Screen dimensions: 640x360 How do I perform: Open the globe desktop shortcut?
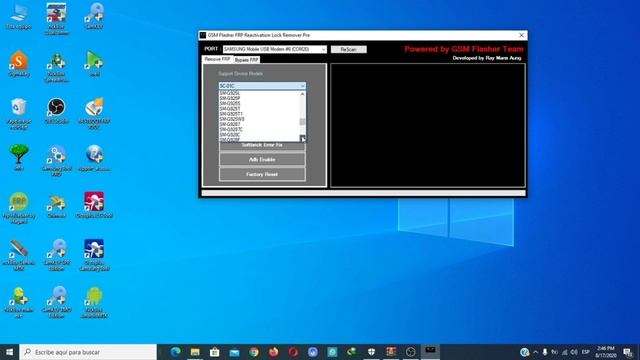94,158
